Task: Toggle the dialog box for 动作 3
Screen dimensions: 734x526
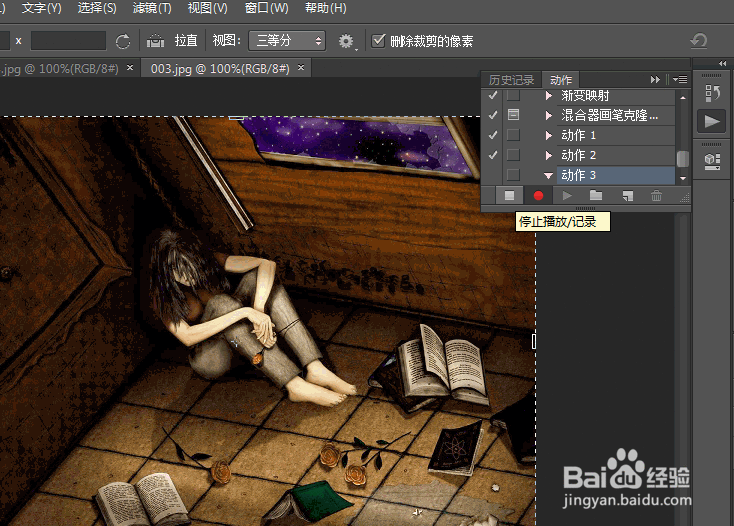Action: click(x=514, y=175)
